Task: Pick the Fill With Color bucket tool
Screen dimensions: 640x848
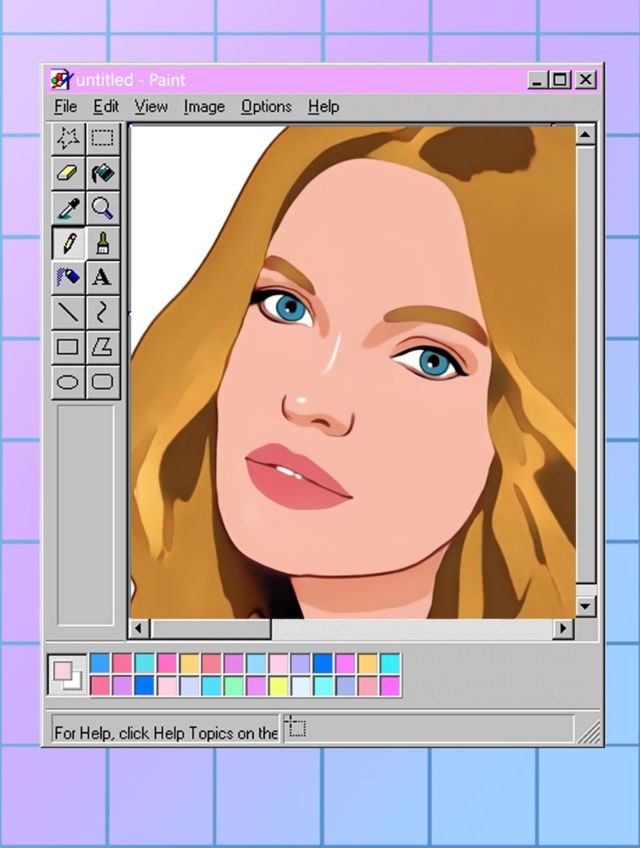Action: point(102,173)
